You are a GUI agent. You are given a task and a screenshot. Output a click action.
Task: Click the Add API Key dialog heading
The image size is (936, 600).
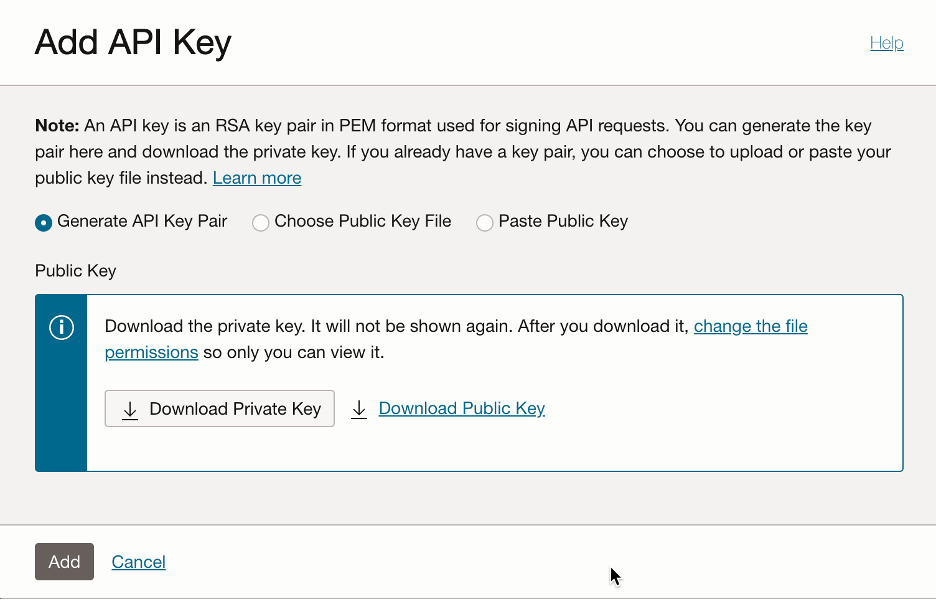pyautogui.click(x=133, y=43)
